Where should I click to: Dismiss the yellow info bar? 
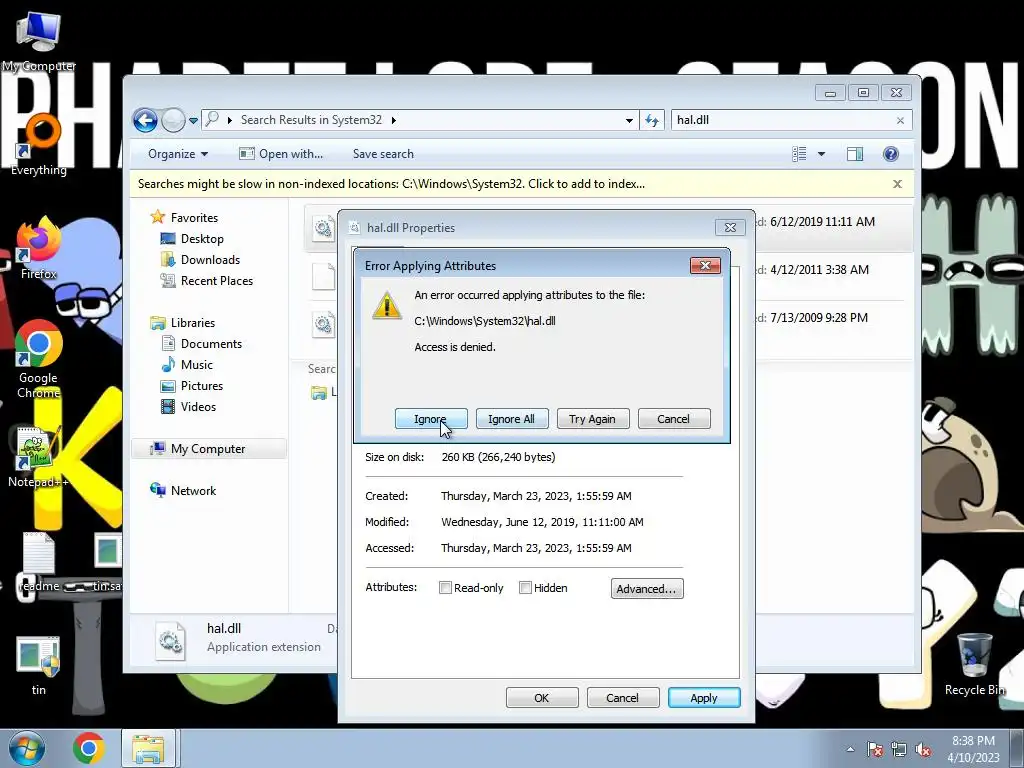[x=897, y=184]
